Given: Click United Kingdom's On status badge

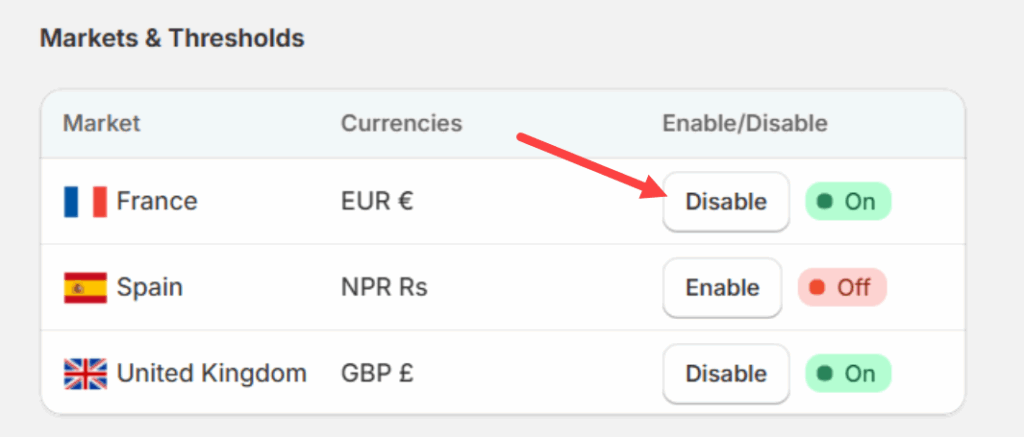Looking at the screenshot, I should 848,374.
